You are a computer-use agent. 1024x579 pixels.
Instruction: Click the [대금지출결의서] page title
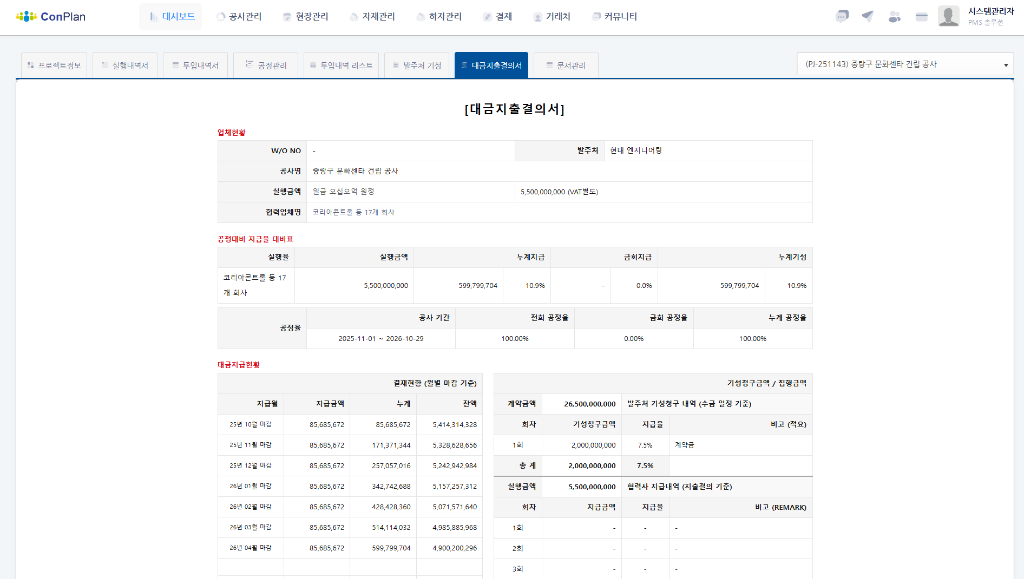coord(515,109)
